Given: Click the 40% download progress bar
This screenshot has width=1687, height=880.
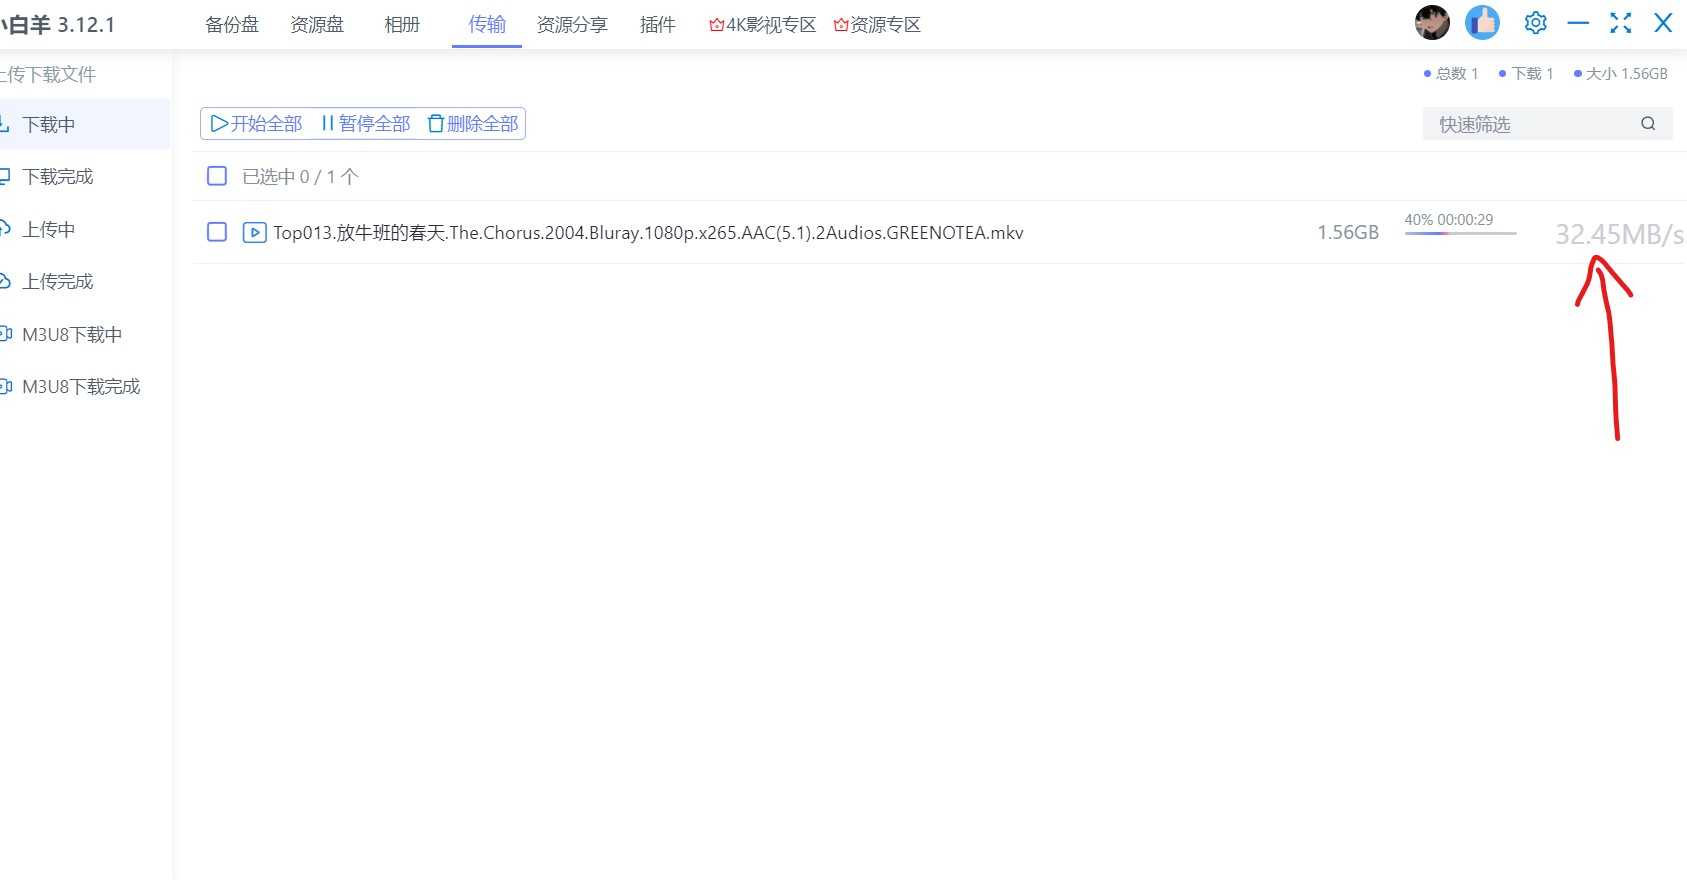Looking at the screenshot, I should tap(1460, 233).
